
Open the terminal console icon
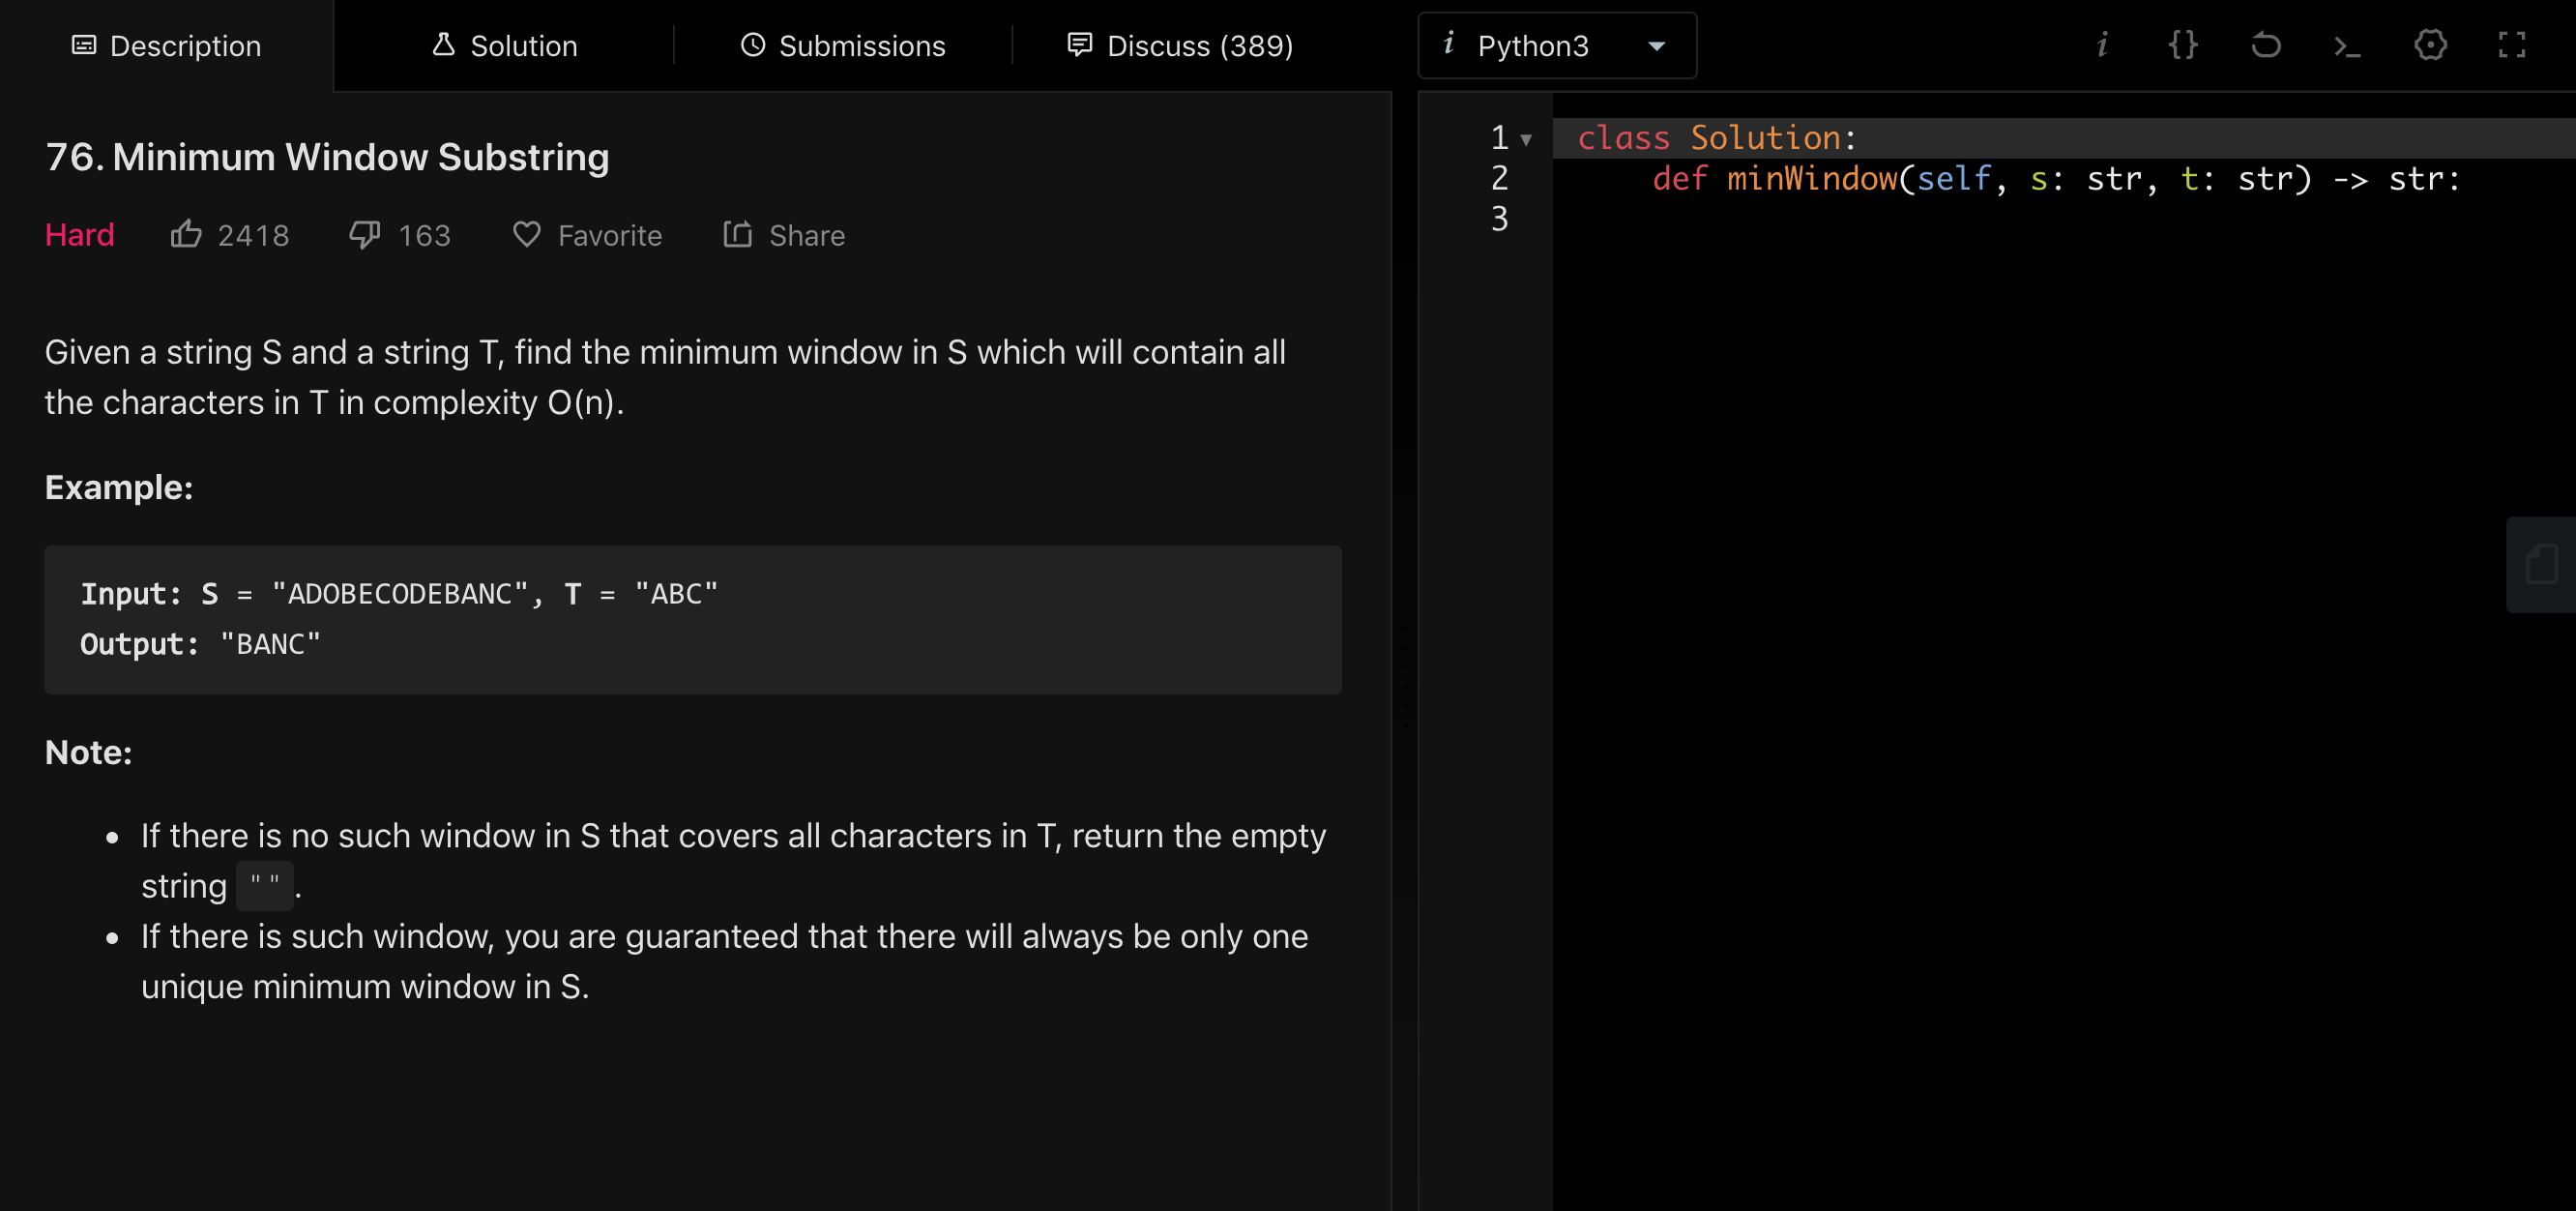2347,46
